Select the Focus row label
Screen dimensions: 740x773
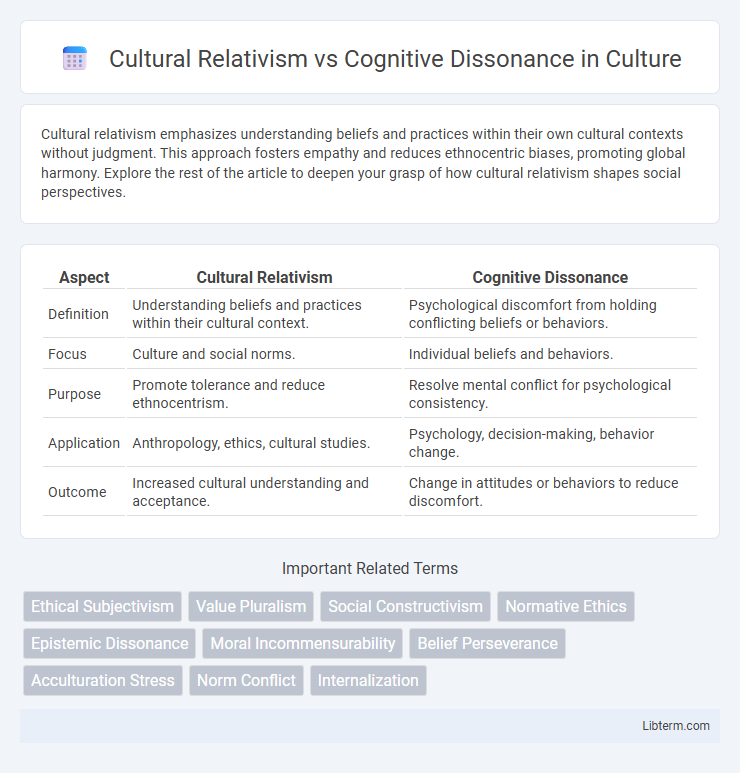pyautogui.click(x=67, y=354)
